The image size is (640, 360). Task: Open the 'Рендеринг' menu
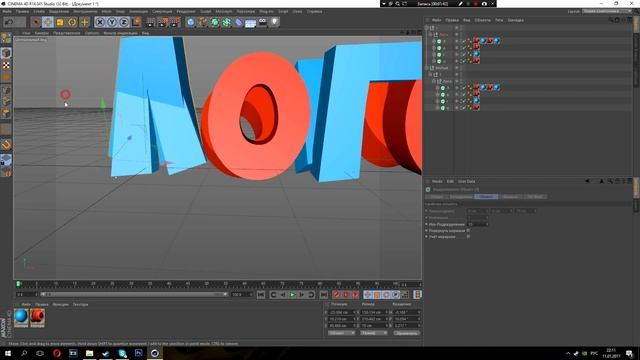tap(186, 11)
